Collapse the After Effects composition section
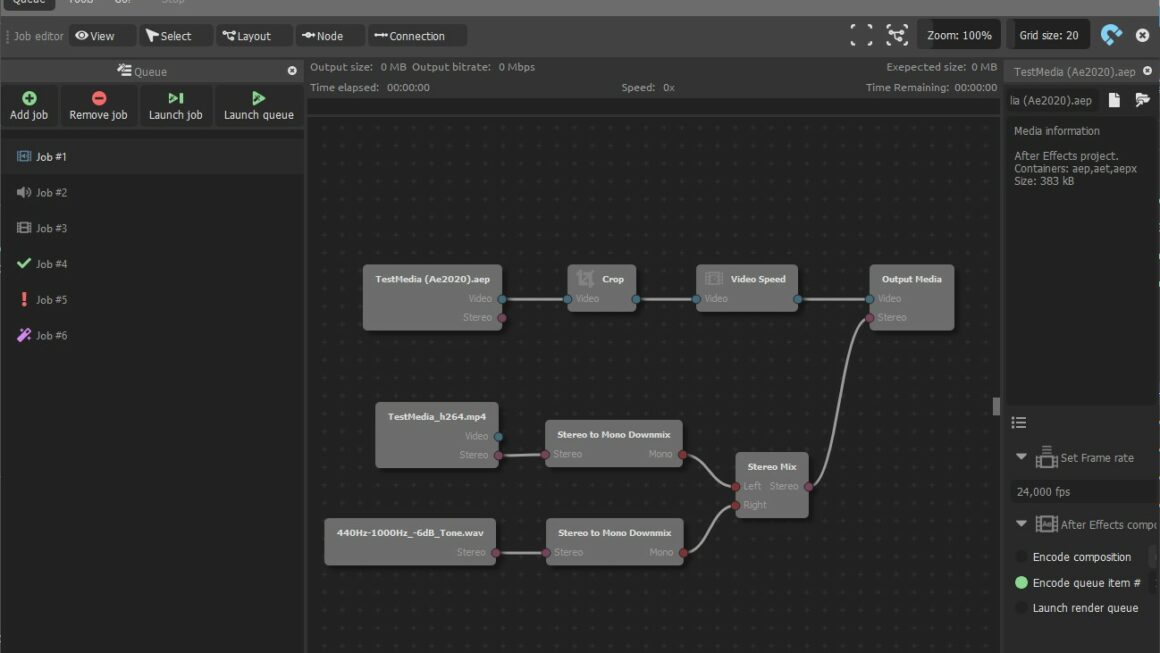1160x653 pixels. click(x=1021, y=524)
